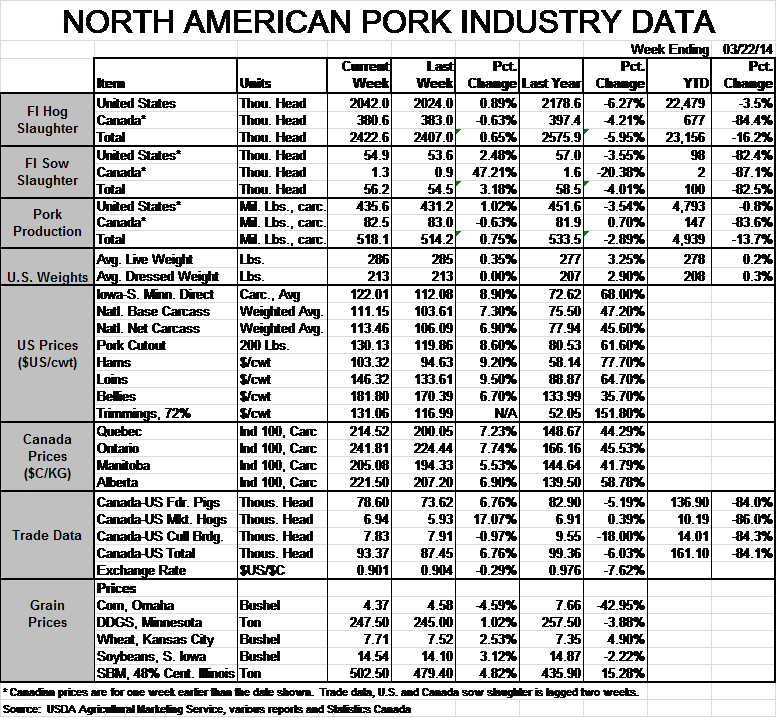Select the 'Pork Production' category cell

pyautogui.click(x=47, y=223)
